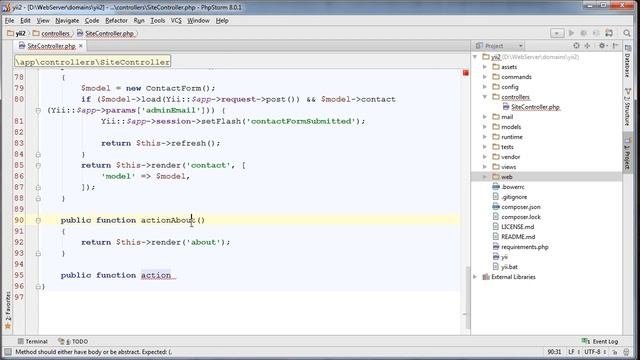
Task: Open the Database side panel tab
Action: (627, 61)
